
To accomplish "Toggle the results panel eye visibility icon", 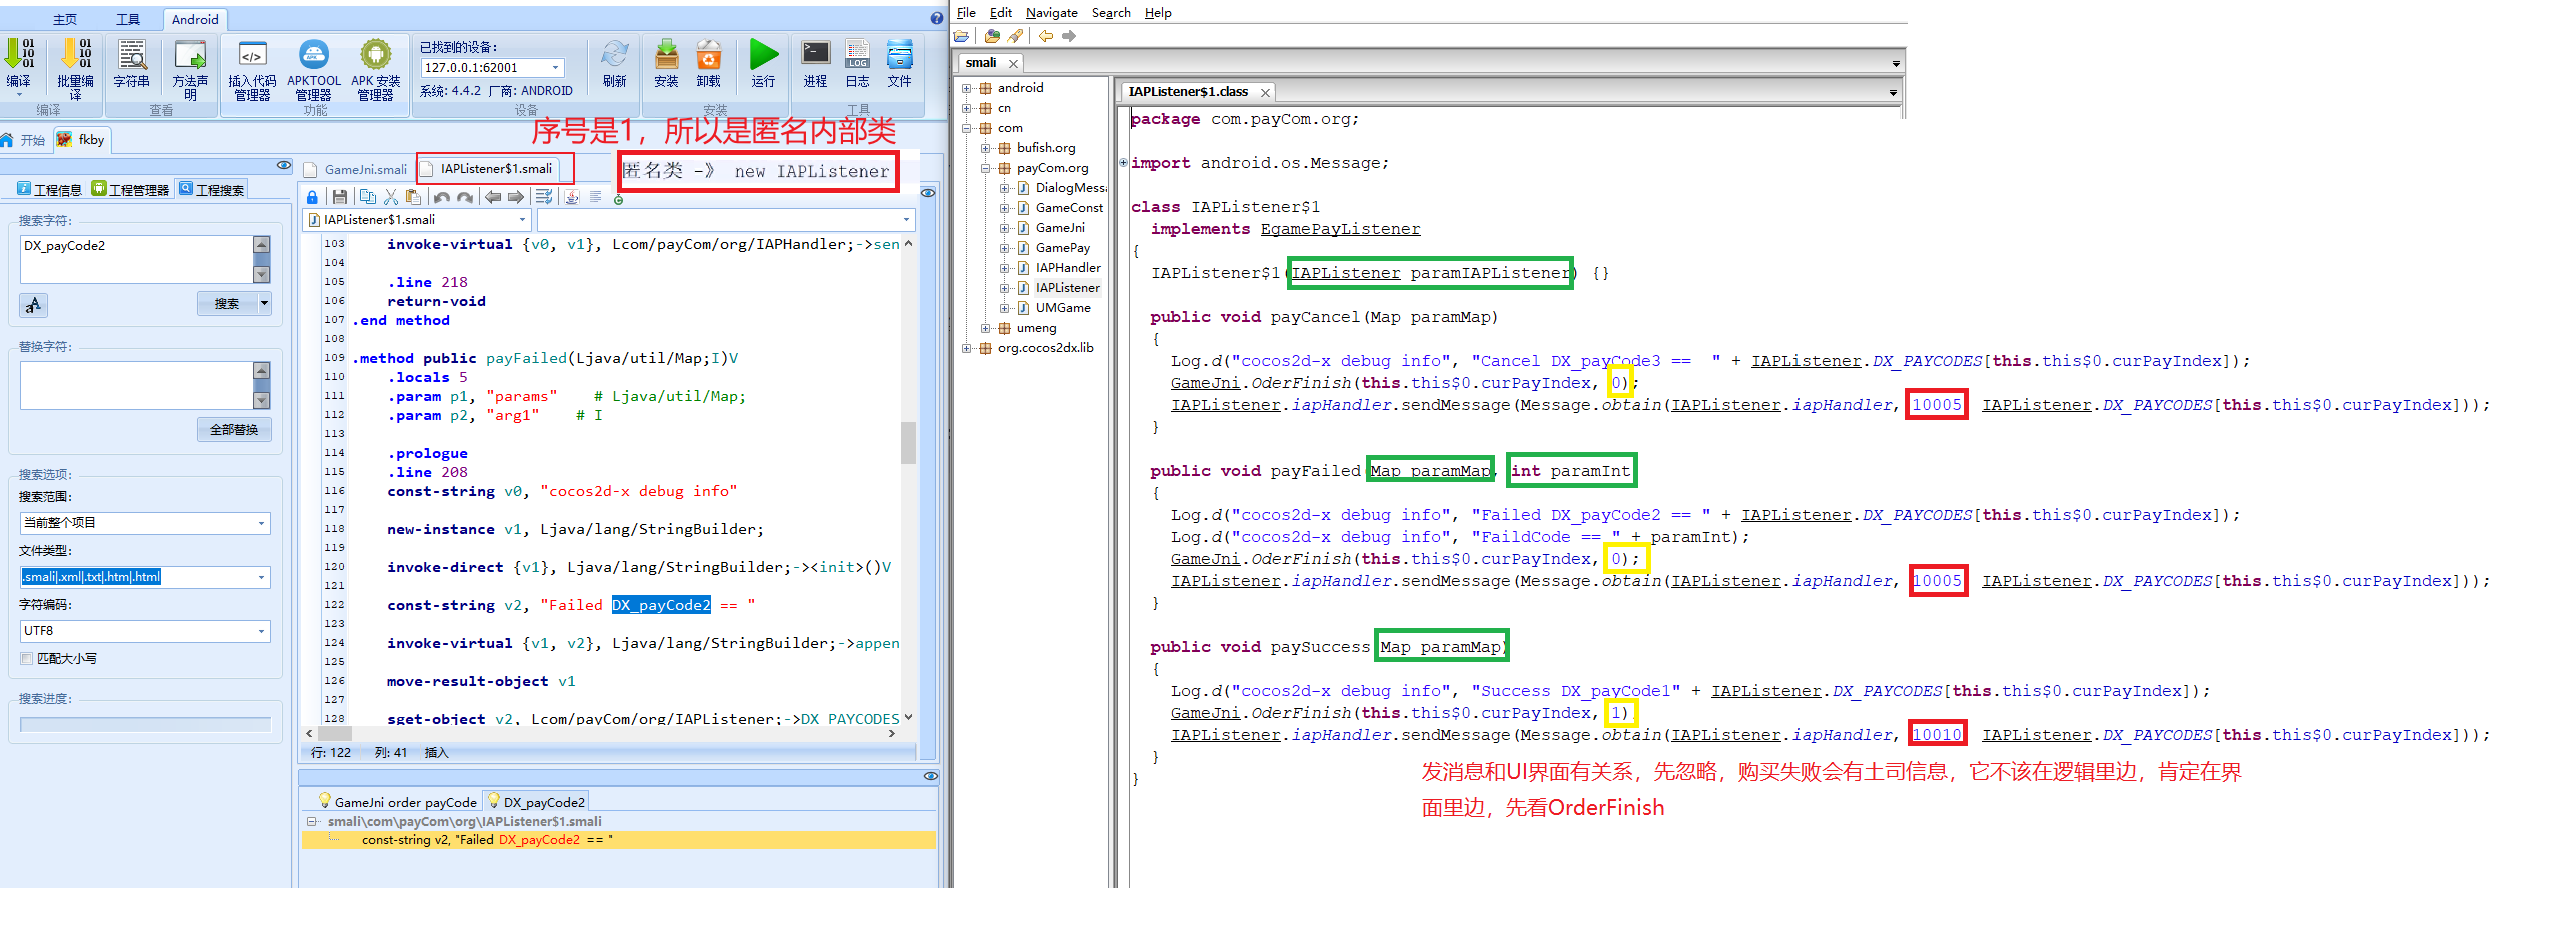I will 930,776.
